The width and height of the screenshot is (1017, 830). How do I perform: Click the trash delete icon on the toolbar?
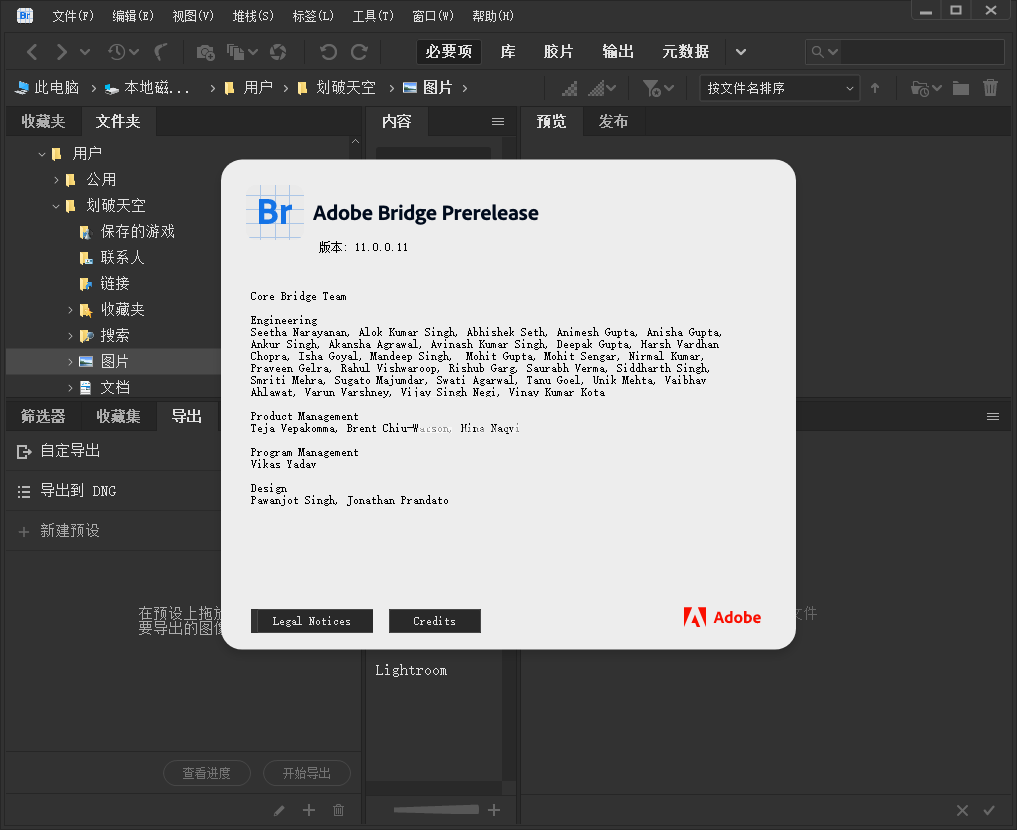click(x=990, y=88)
